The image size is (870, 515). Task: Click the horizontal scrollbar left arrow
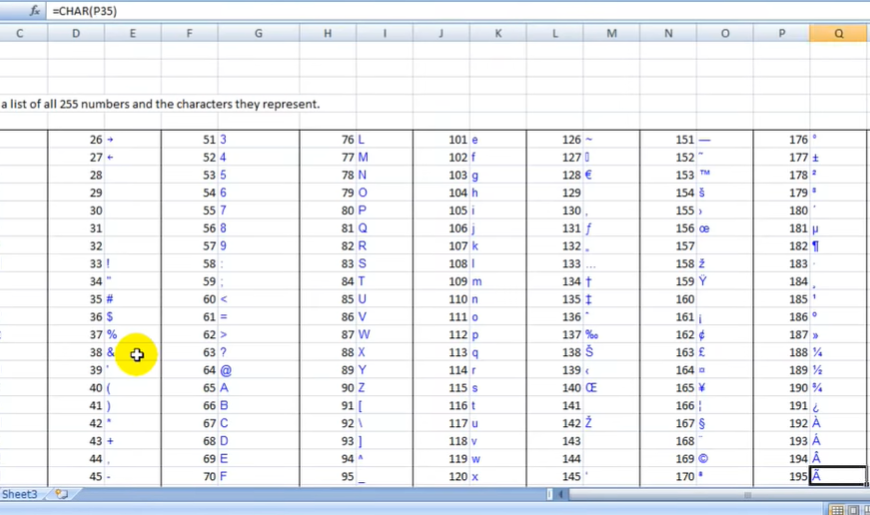561,494
